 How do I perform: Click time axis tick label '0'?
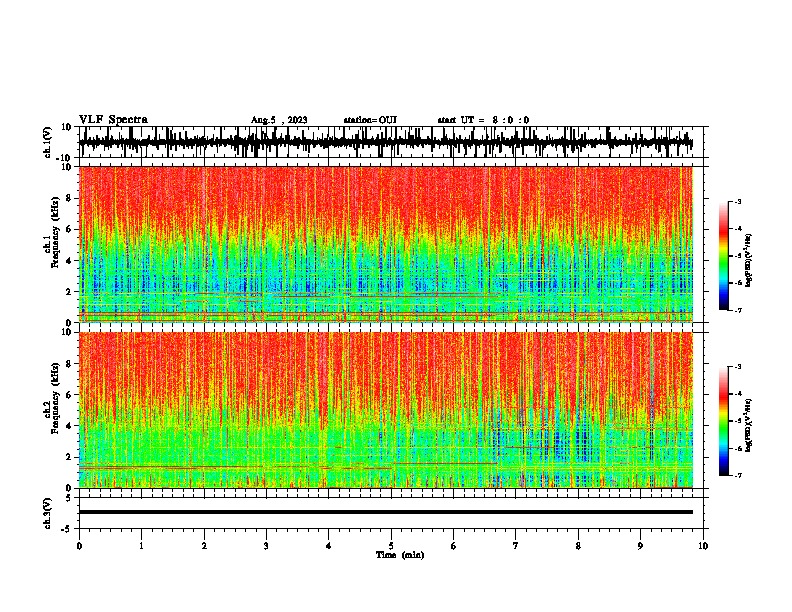point(79,546)
